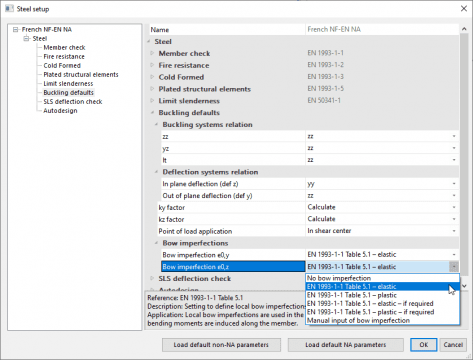This screenshot has width=473, height=360.
Task: Select Buckling defaults in the left tree
Action: click(x=68, y=93)
